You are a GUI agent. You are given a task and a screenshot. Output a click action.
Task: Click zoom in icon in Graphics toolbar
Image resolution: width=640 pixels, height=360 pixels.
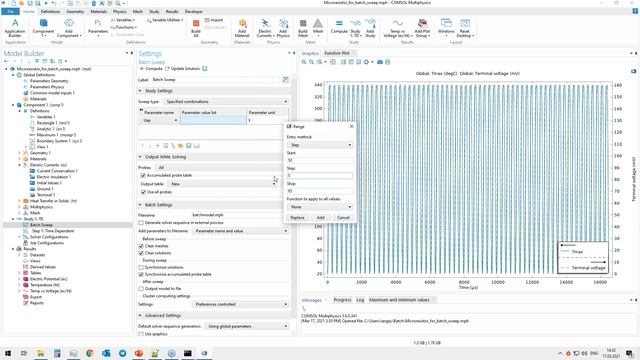tap(304, 62)
